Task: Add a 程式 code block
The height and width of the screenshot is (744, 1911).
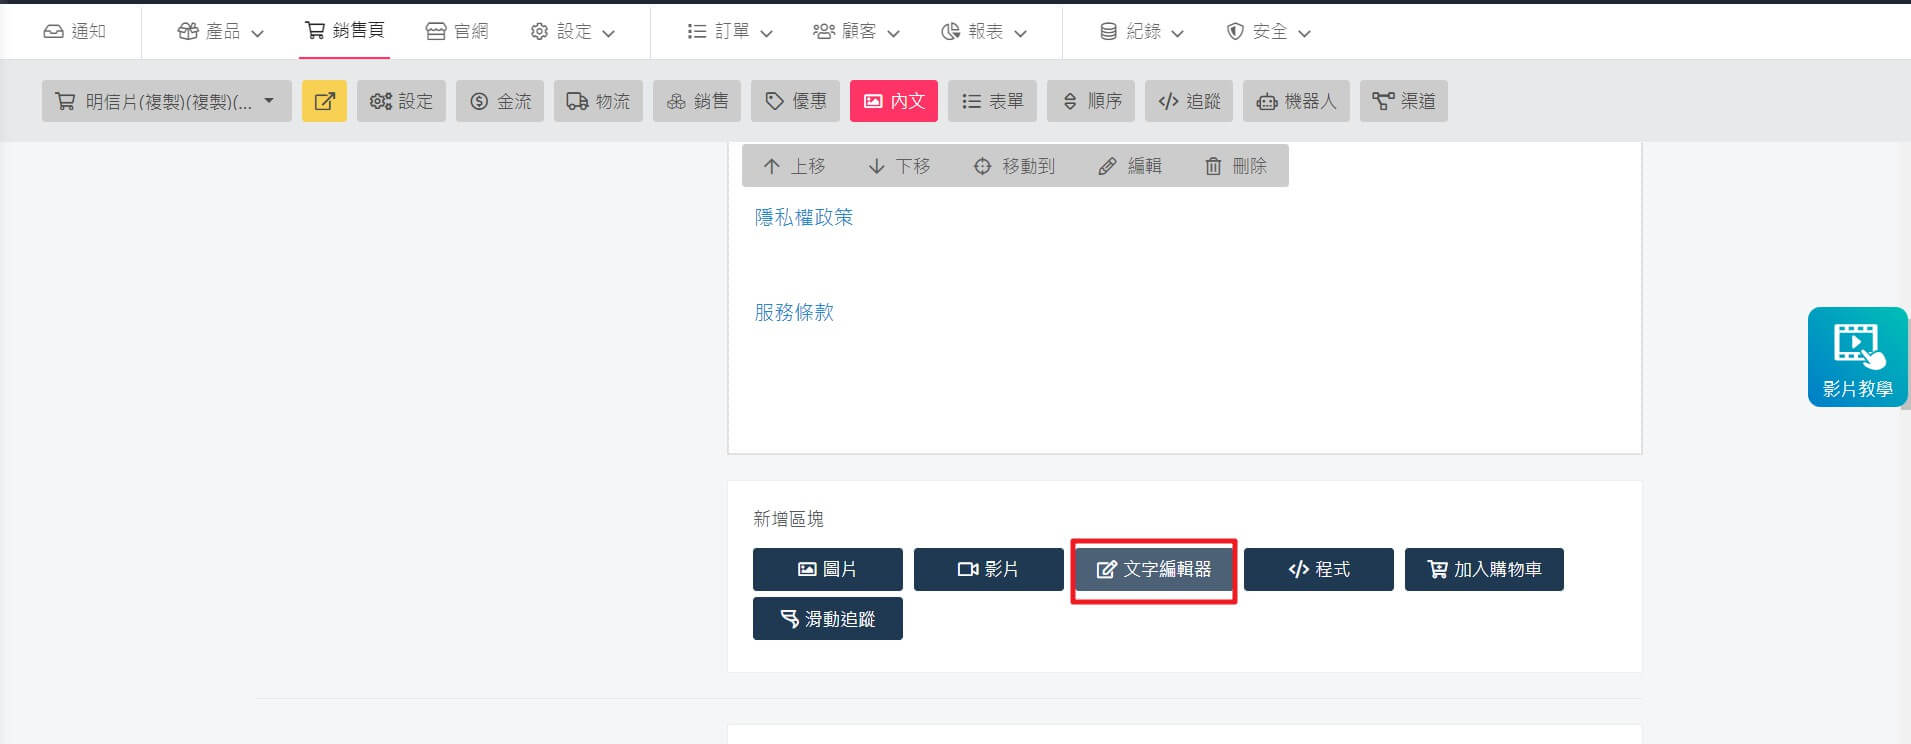Action: click(1319, 569)
